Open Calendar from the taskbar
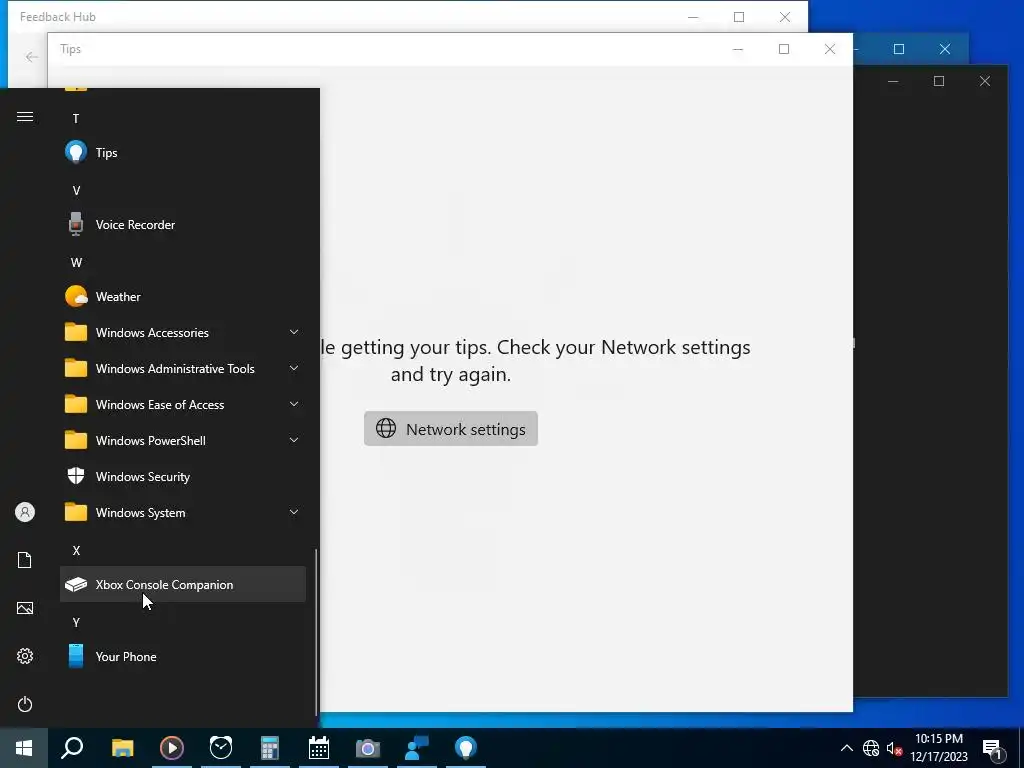 pyautogui.click(x=319, y=748)
